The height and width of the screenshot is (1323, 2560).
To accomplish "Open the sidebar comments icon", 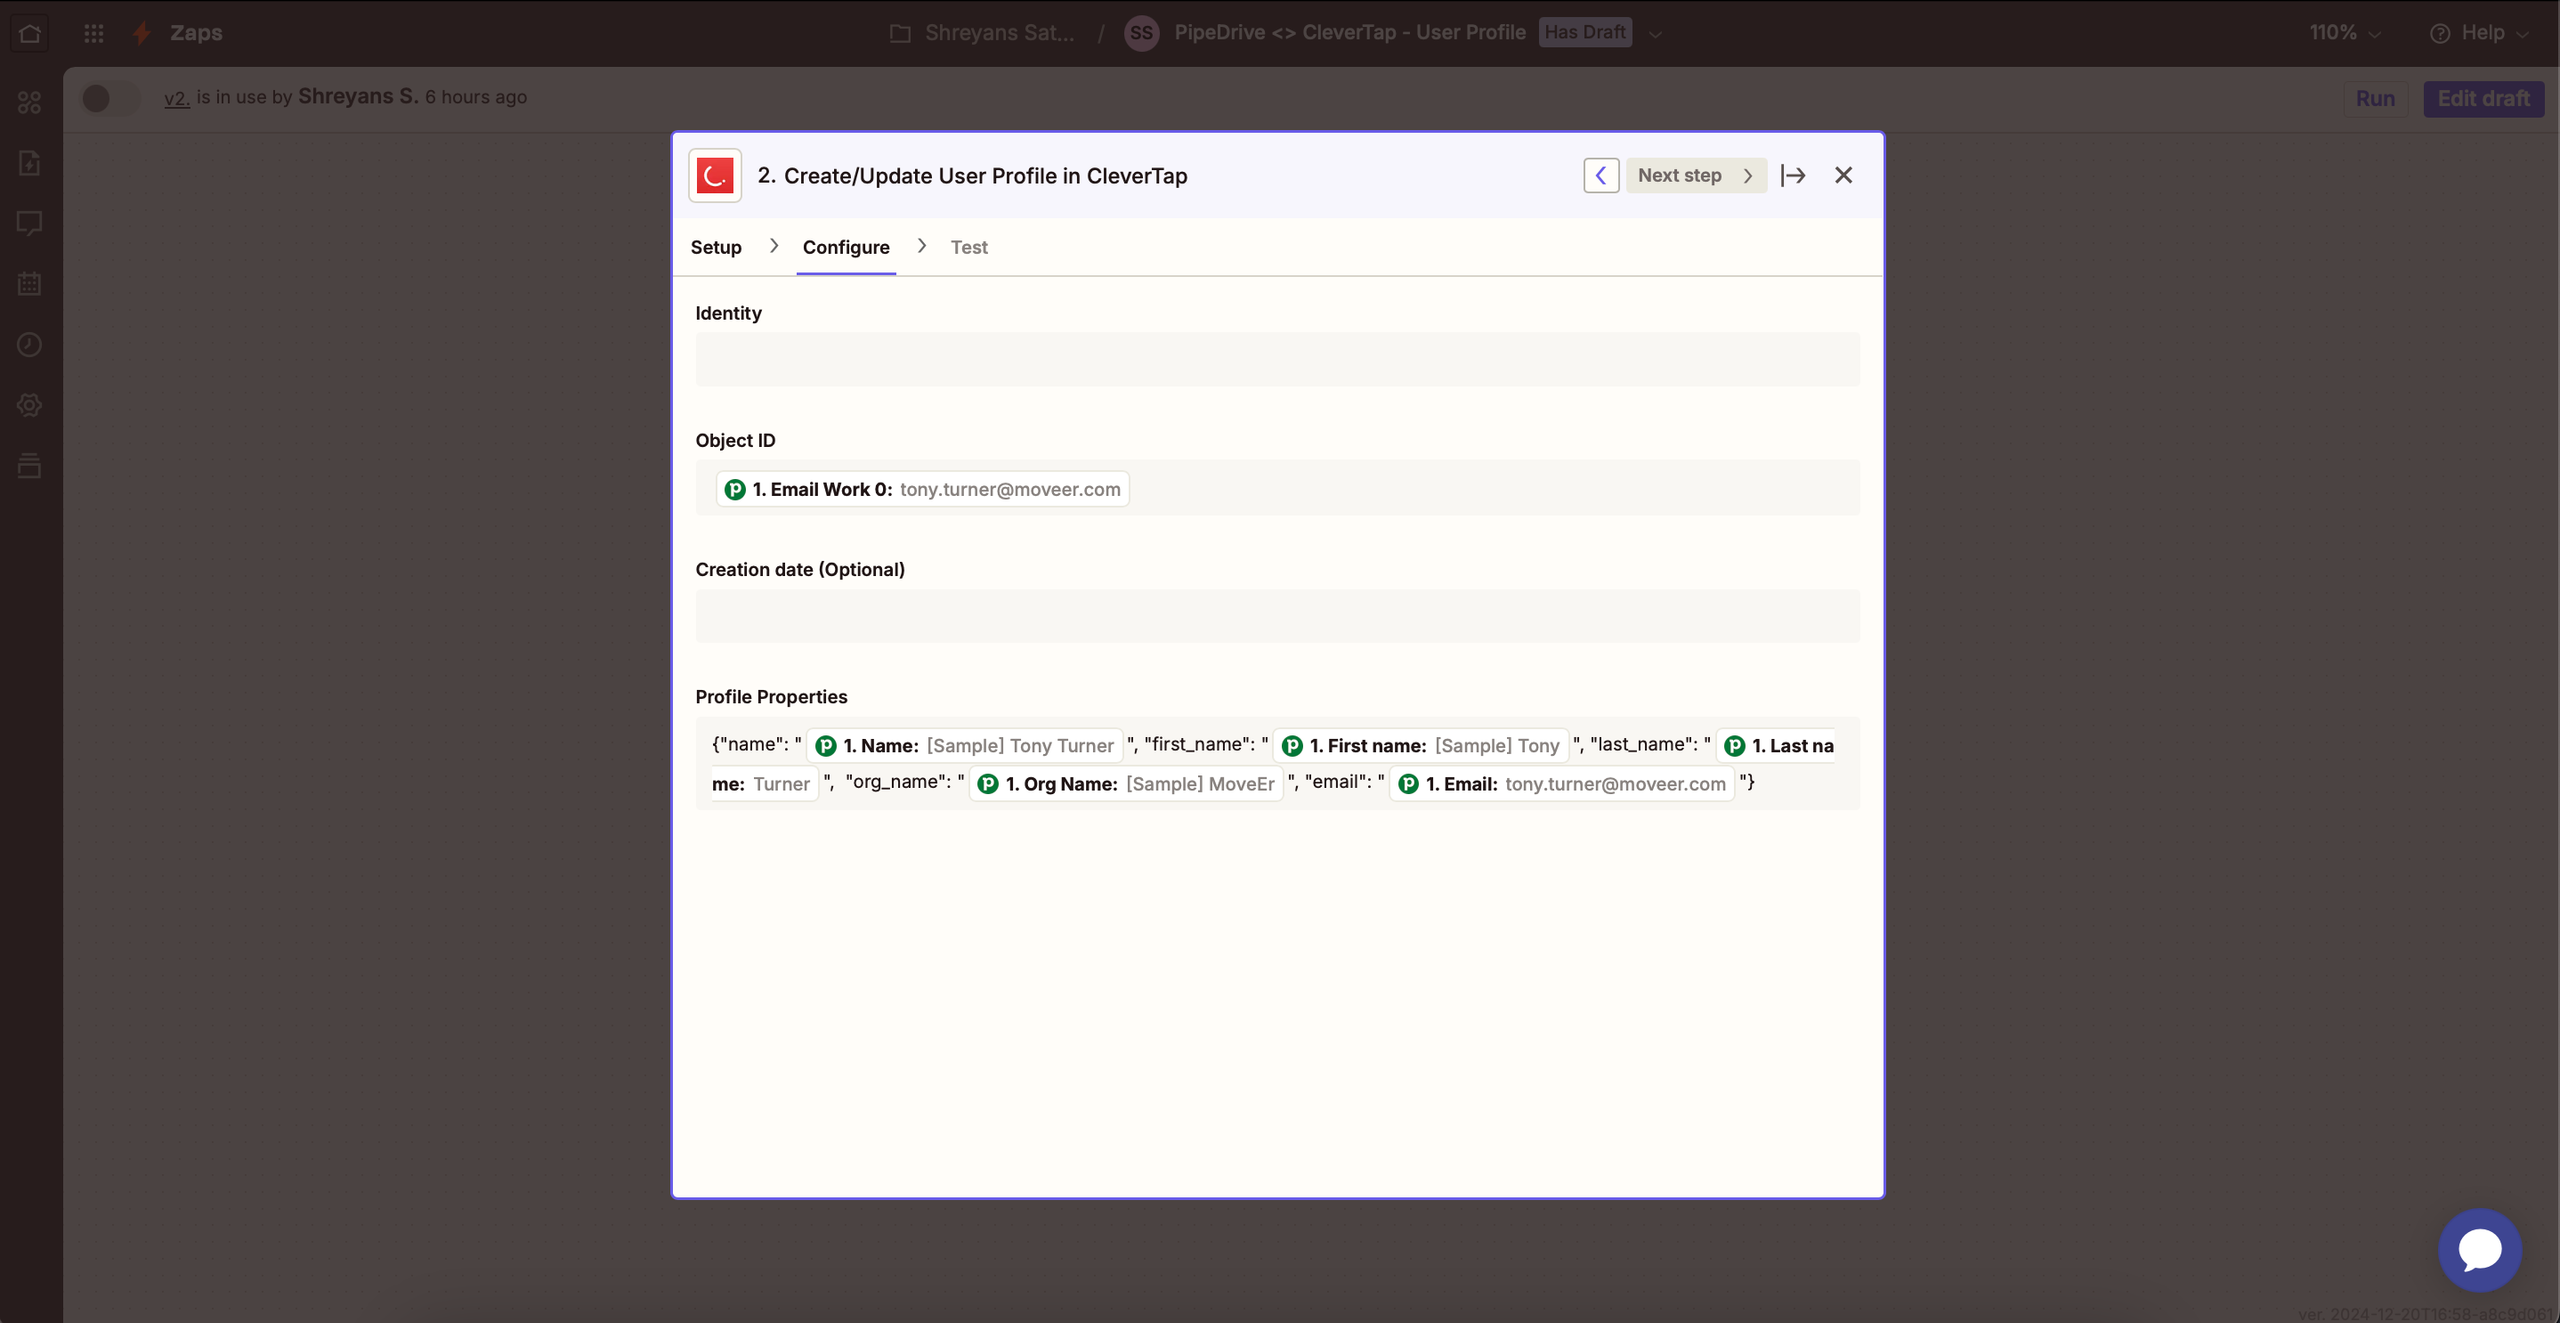I will [x=30, y=223].
